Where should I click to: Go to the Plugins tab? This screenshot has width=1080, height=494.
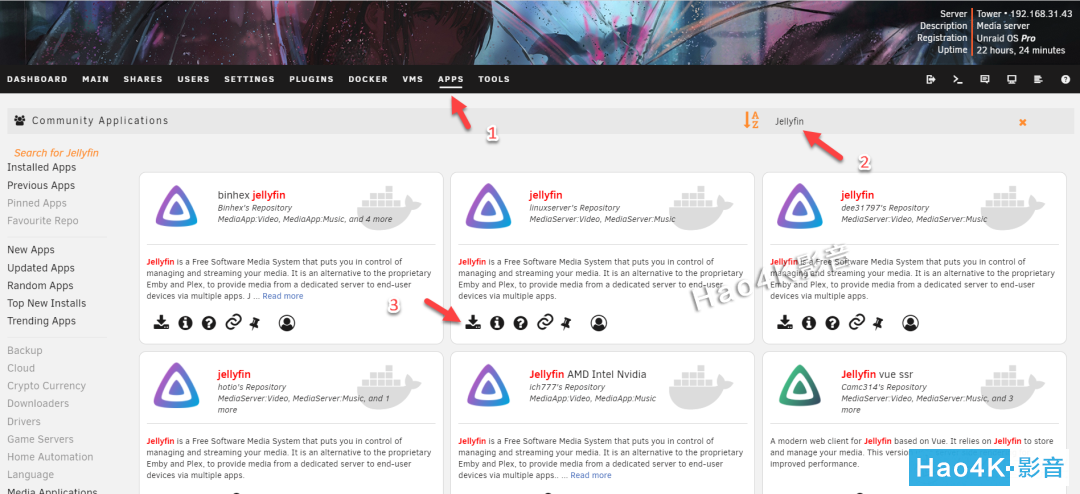(x=311, y=79)
